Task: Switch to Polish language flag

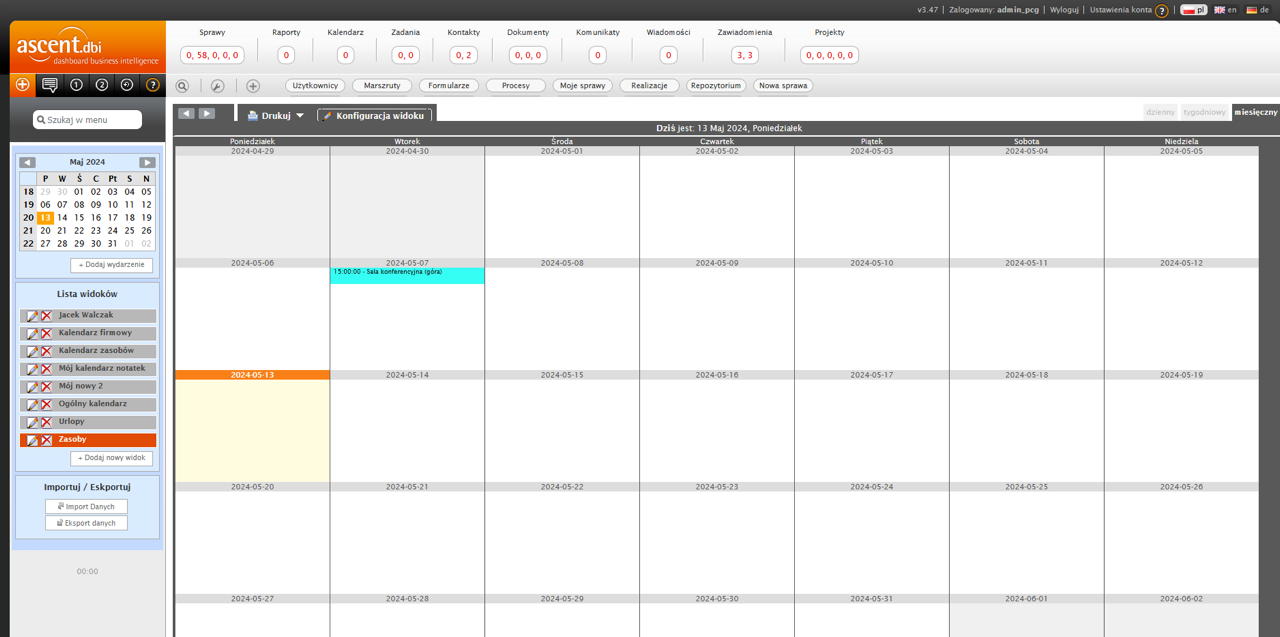Action: pos(1193,10)
